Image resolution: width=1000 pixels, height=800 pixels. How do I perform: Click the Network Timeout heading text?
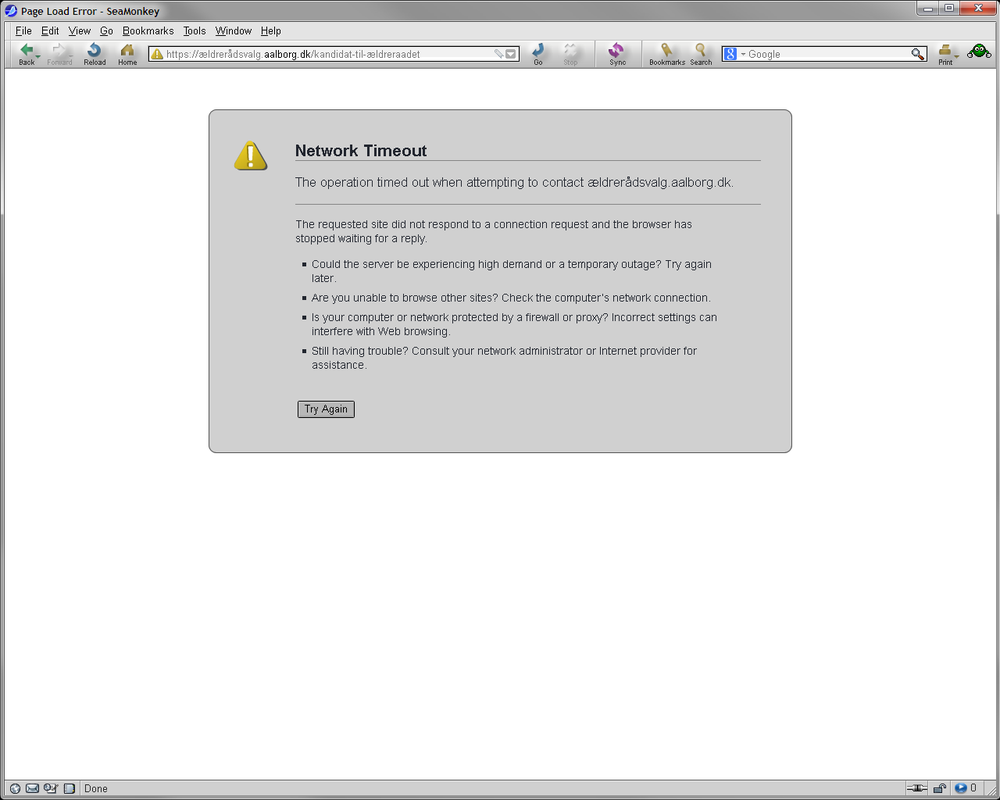(x=361, y=151)
